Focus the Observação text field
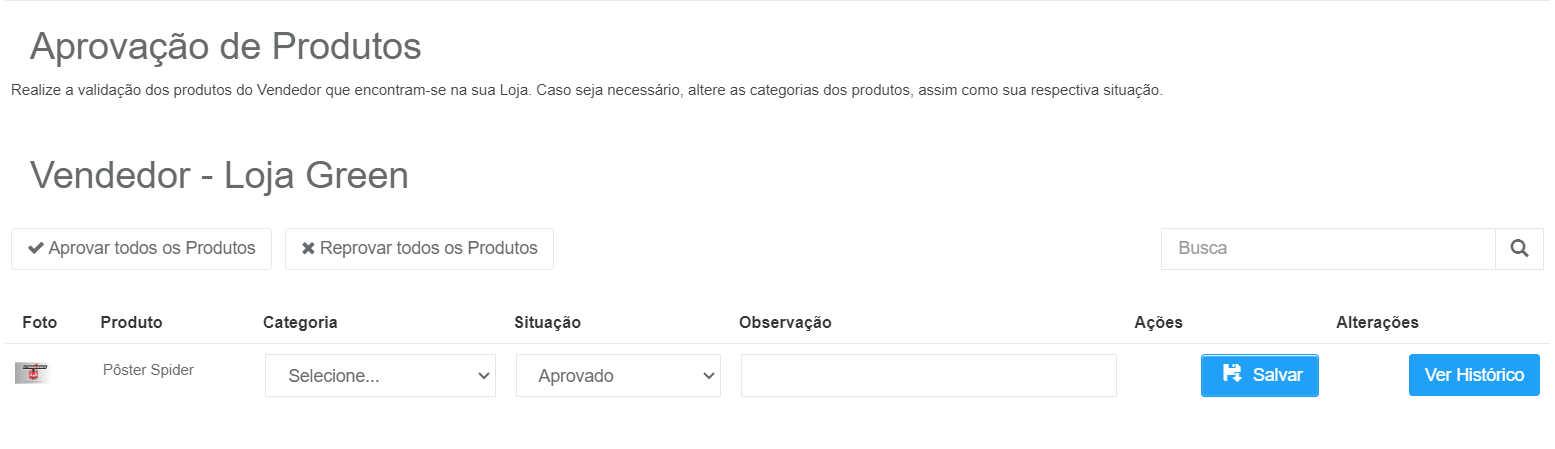Screen dimensions: 1555x449 pyautogui.click(x=928, y=376)
